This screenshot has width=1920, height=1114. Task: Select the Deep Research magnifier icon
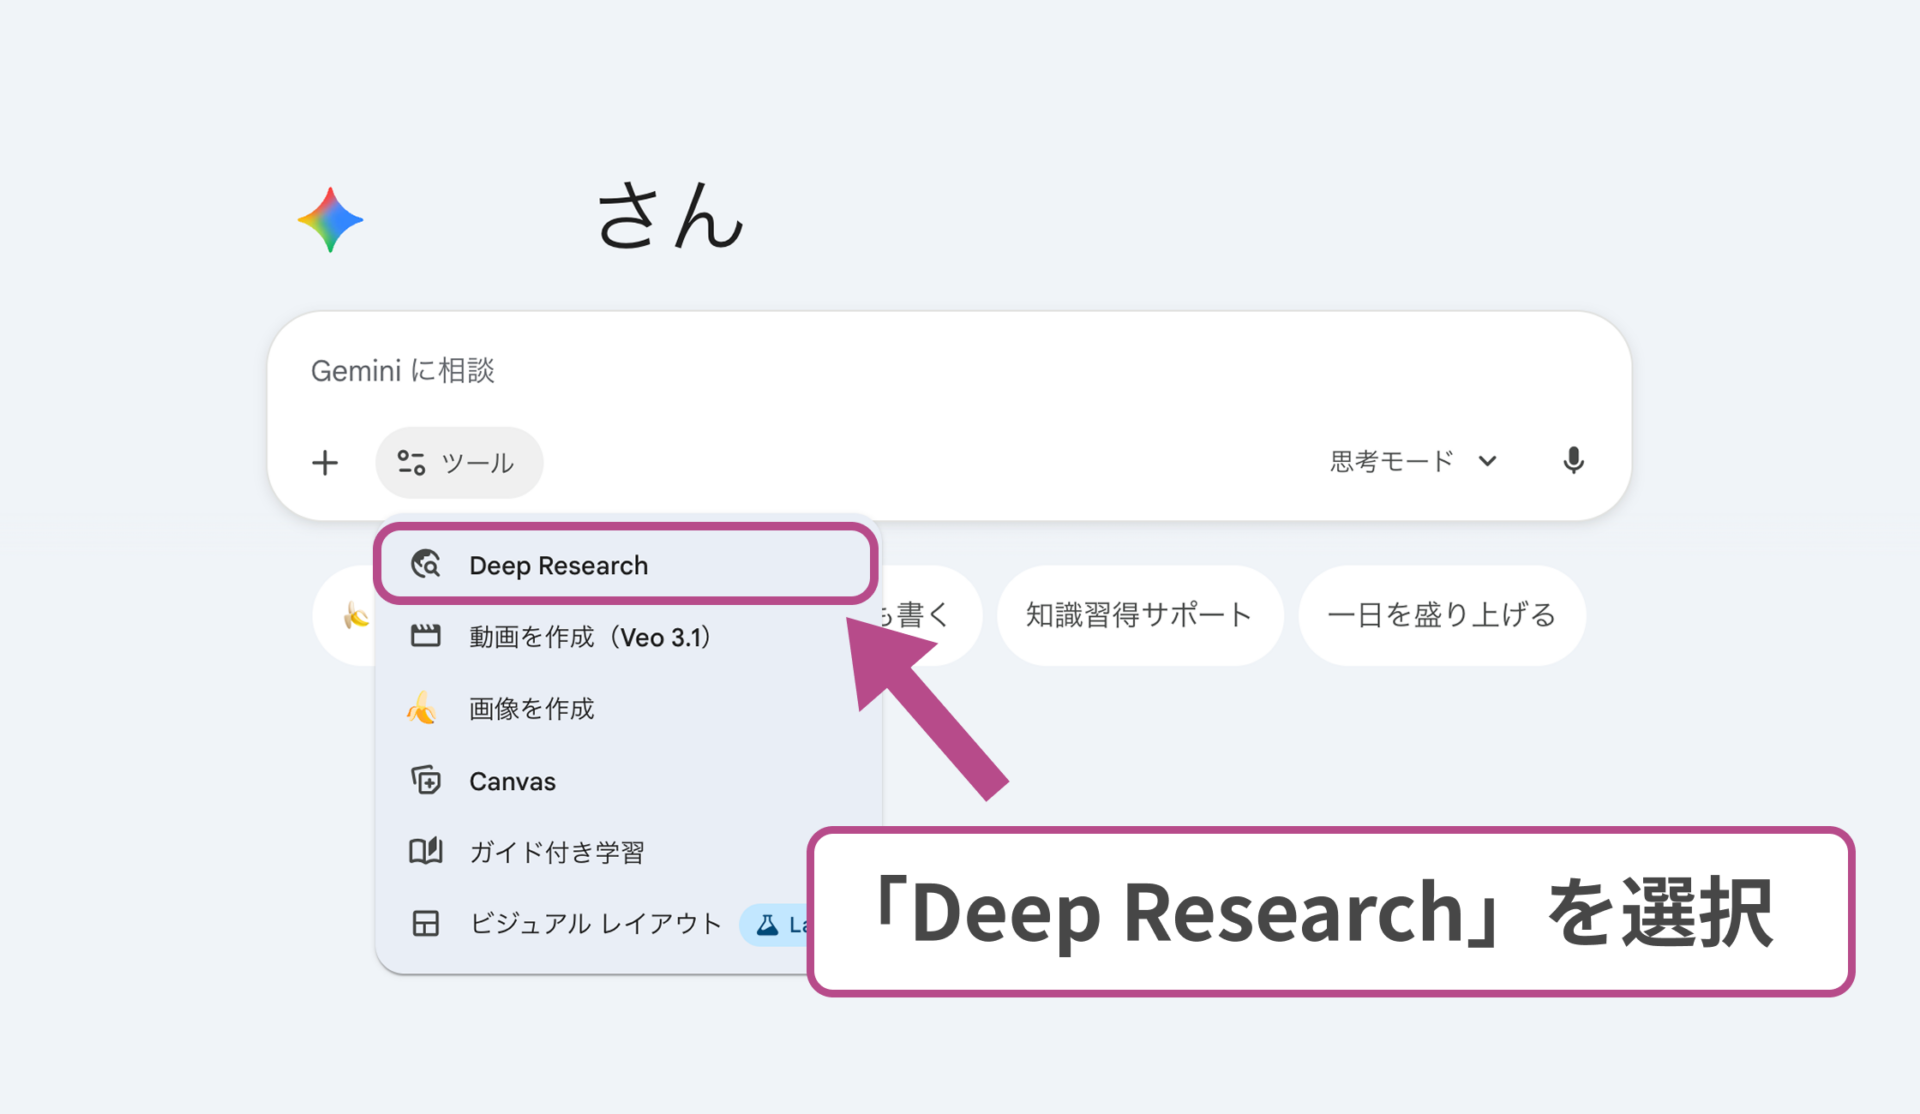tap(426, 564)
